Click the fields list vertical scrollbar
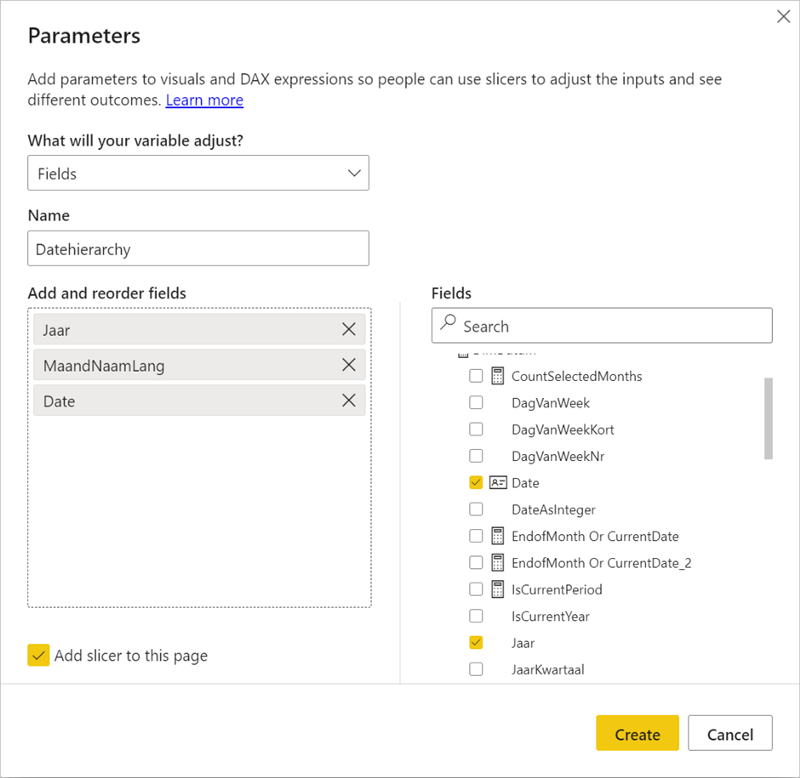 [768, 418]
